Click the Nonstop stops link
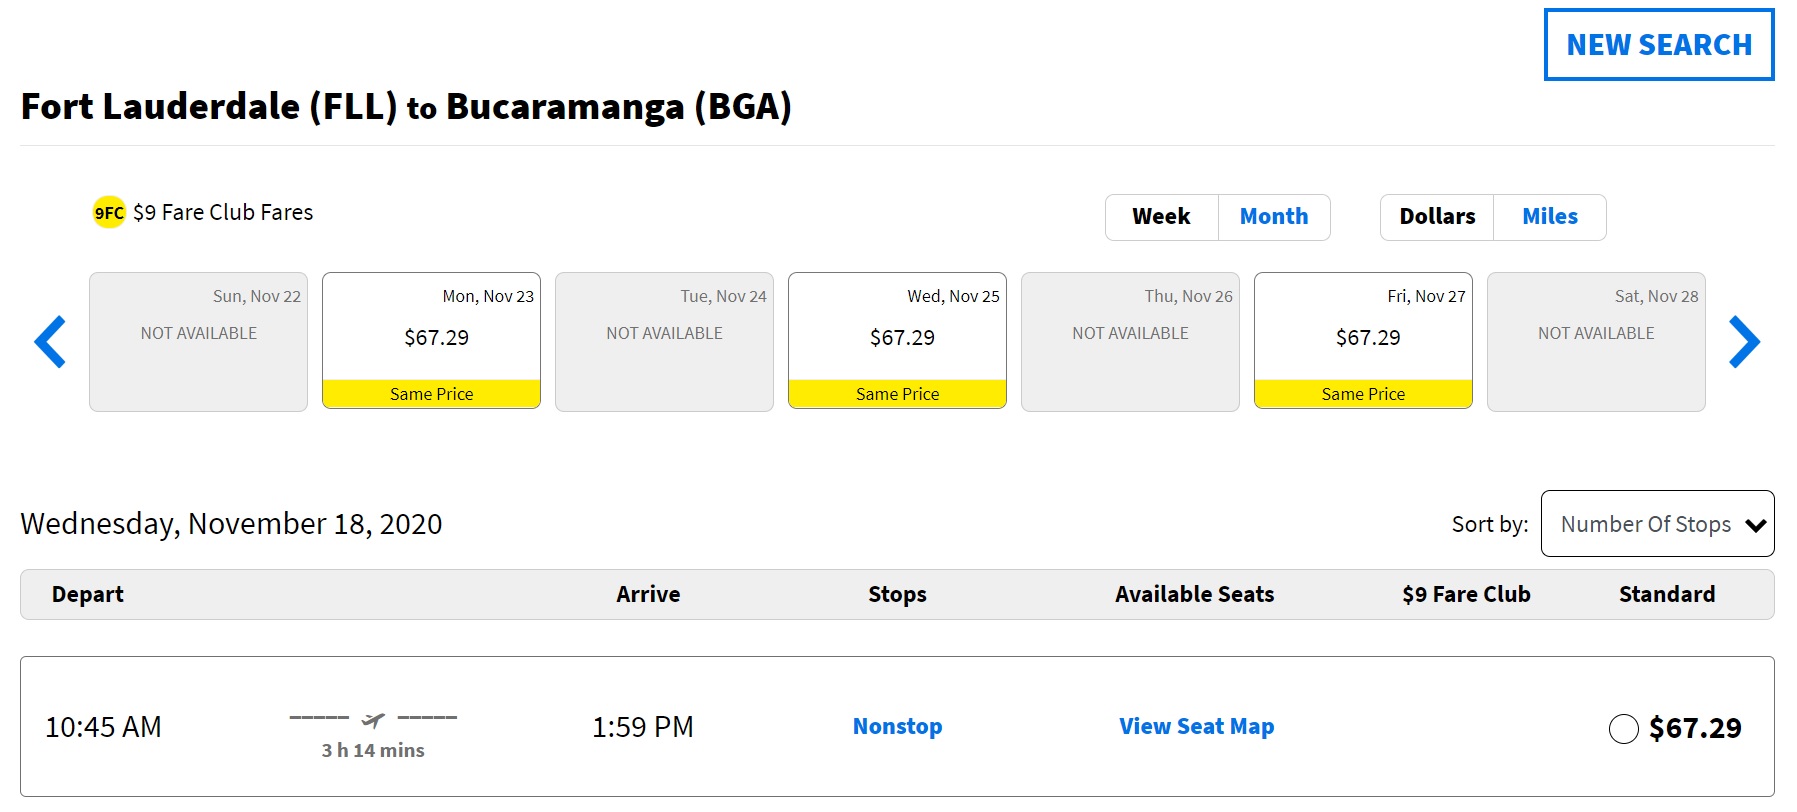The width and height of the screenshot is (1797, 812). pyautogui.click(x=897, y=727)
